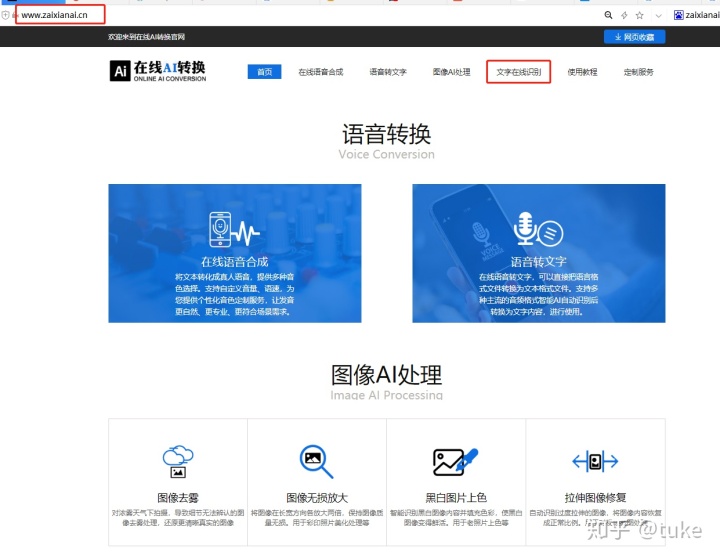Click the phone voice waveform icon
Viewport: 720px width, 559px height.
click(234, 230)
